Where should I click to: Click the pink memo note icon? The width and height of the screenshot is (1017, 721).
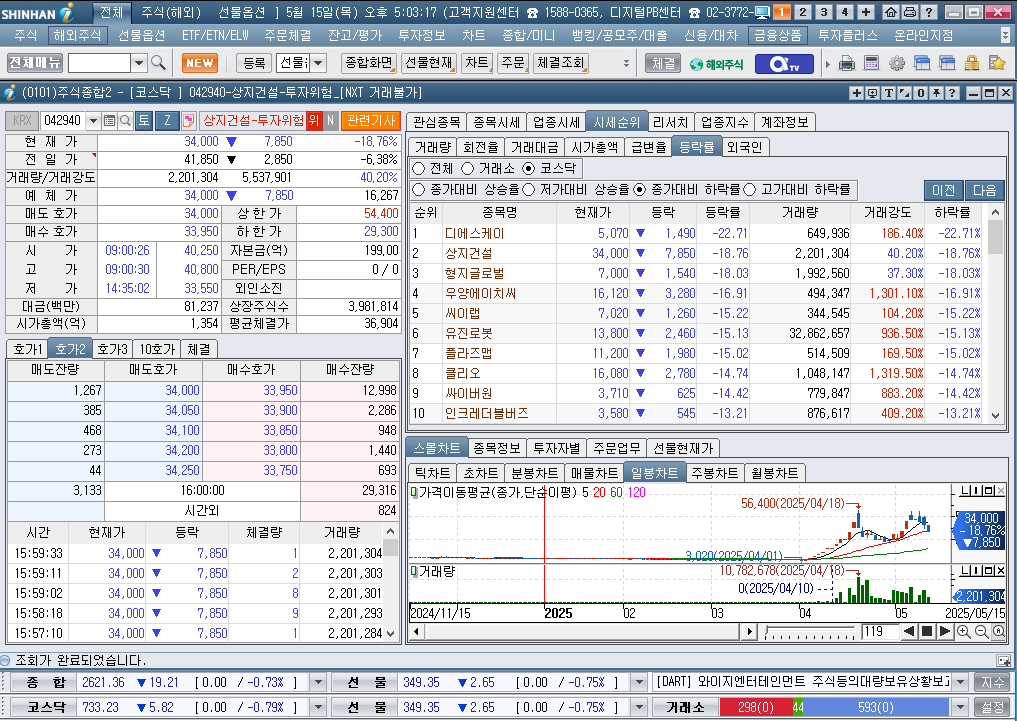click(189, 121)
